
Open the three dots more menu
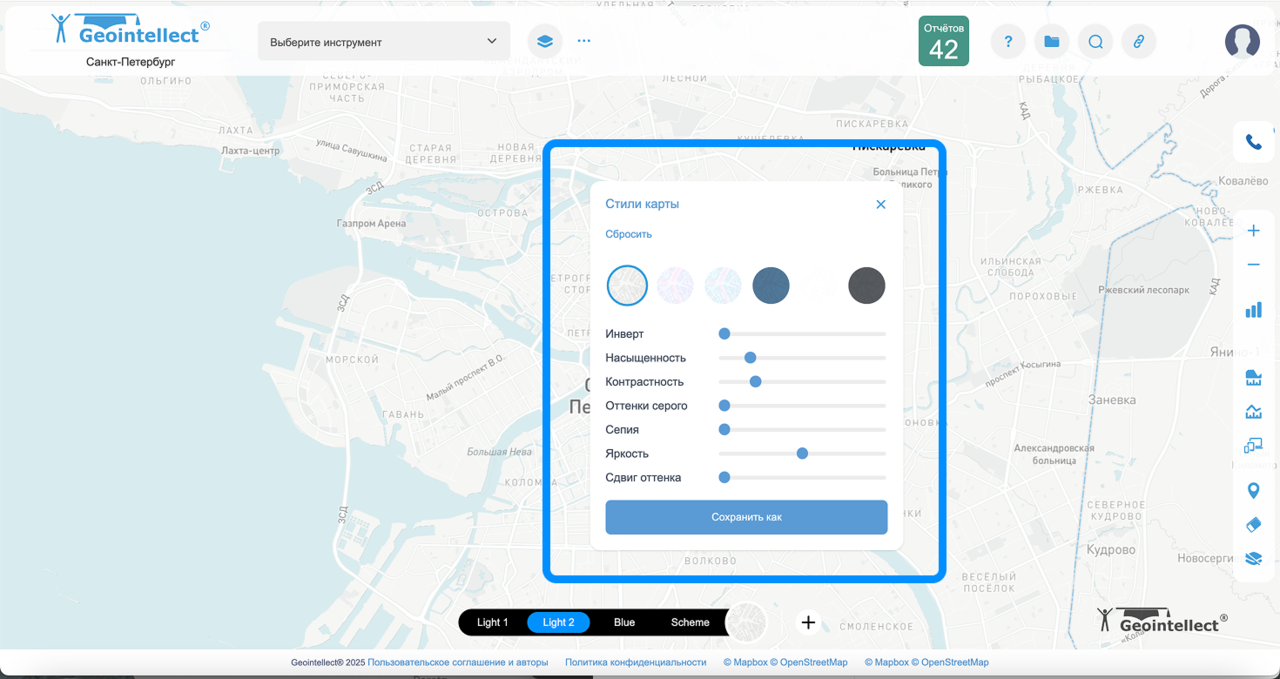(584, 42)
